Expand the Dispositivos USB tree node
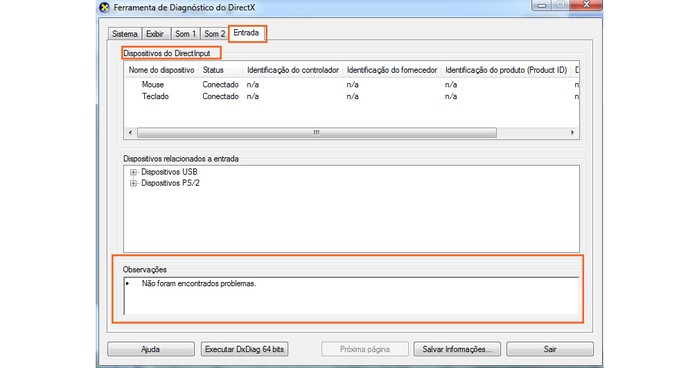Screen dimensions: 695x368 pos(133,172)
